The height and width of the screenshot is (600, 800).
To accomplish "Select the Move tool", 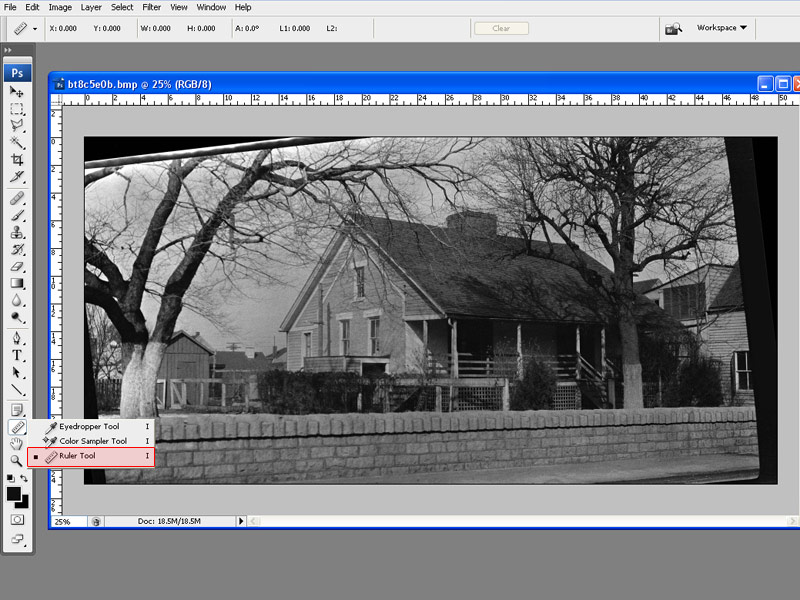I will (x=17, y=92).
